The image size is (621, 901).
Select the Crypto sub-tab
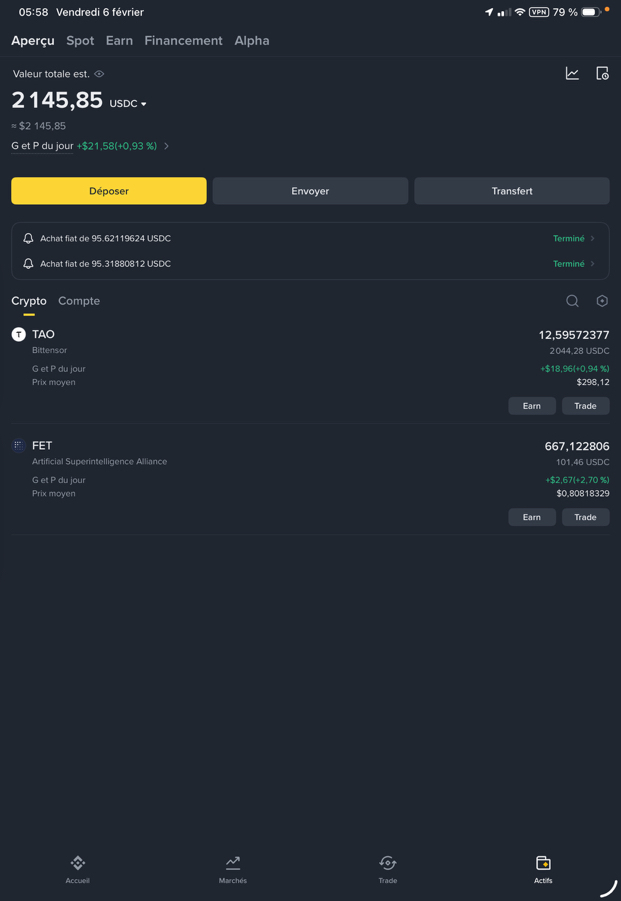(29, 301)
